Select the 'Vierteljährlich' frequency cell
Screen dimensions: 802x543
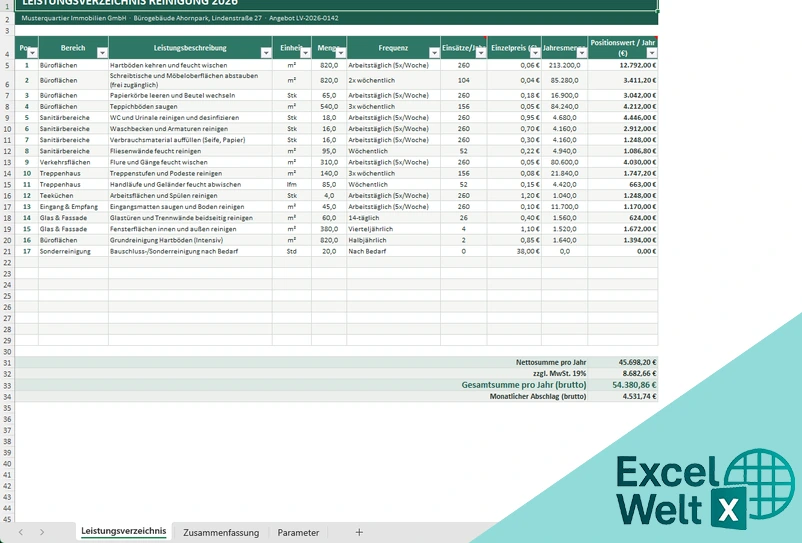pos(393,230)
